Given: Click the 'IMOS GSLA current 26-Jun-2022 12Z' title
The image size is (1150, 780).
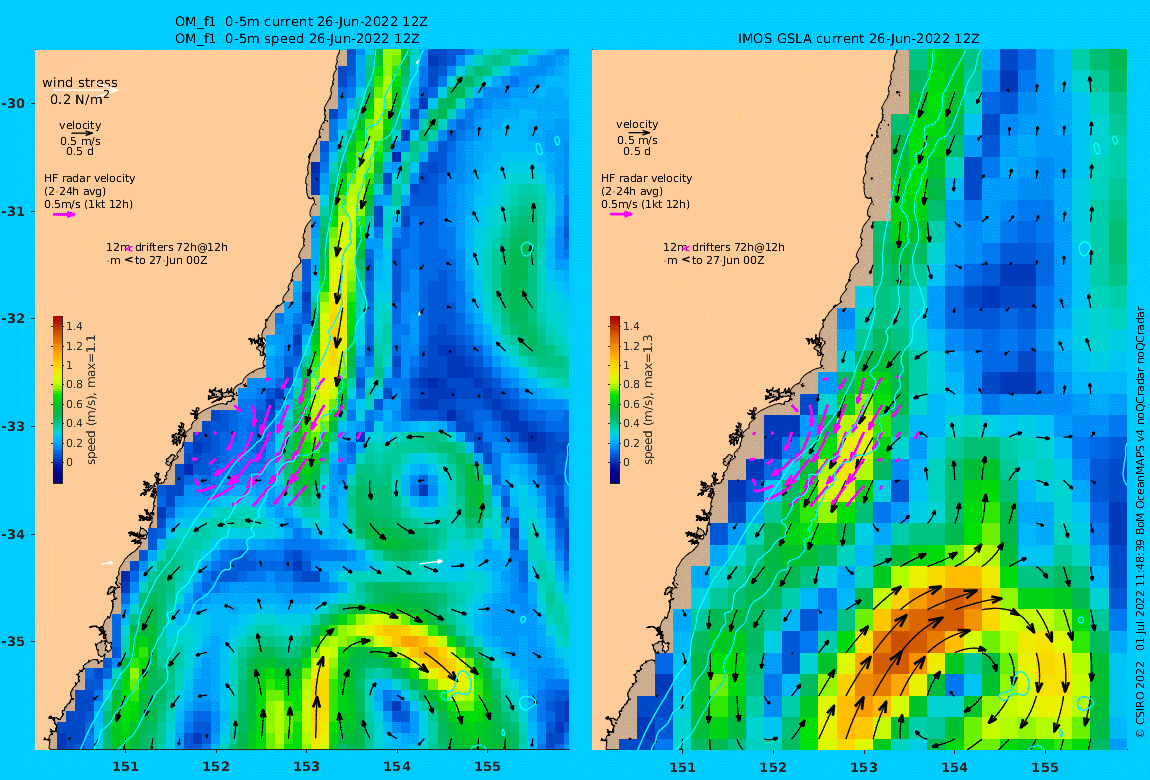Looking at the screenshot, I should point(859,38).
